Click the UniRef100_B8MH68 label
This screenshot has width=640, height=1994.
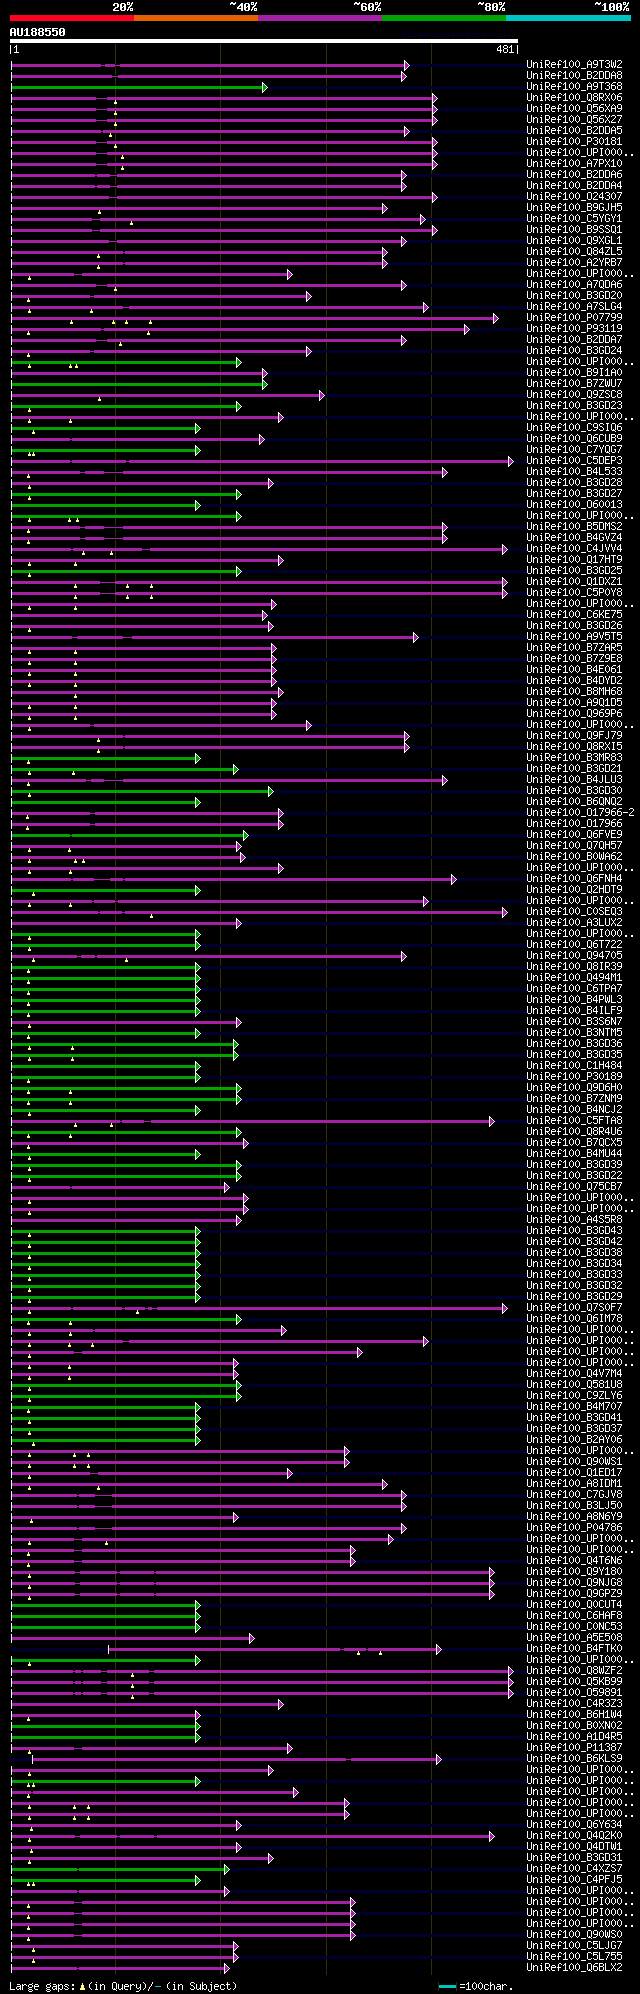574,691
